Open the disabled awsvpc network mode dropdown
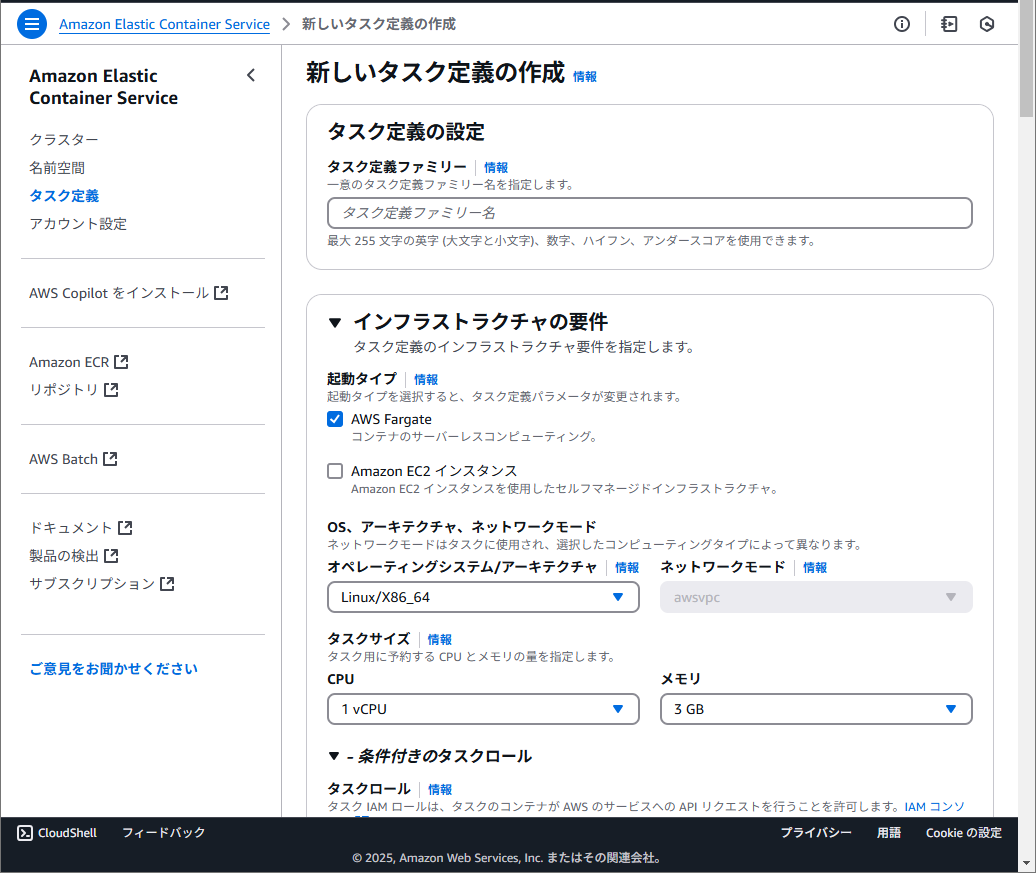Image resolution: width=1036 pixels, height=873 pixels. pyautogui.click(x=816, y=597)
